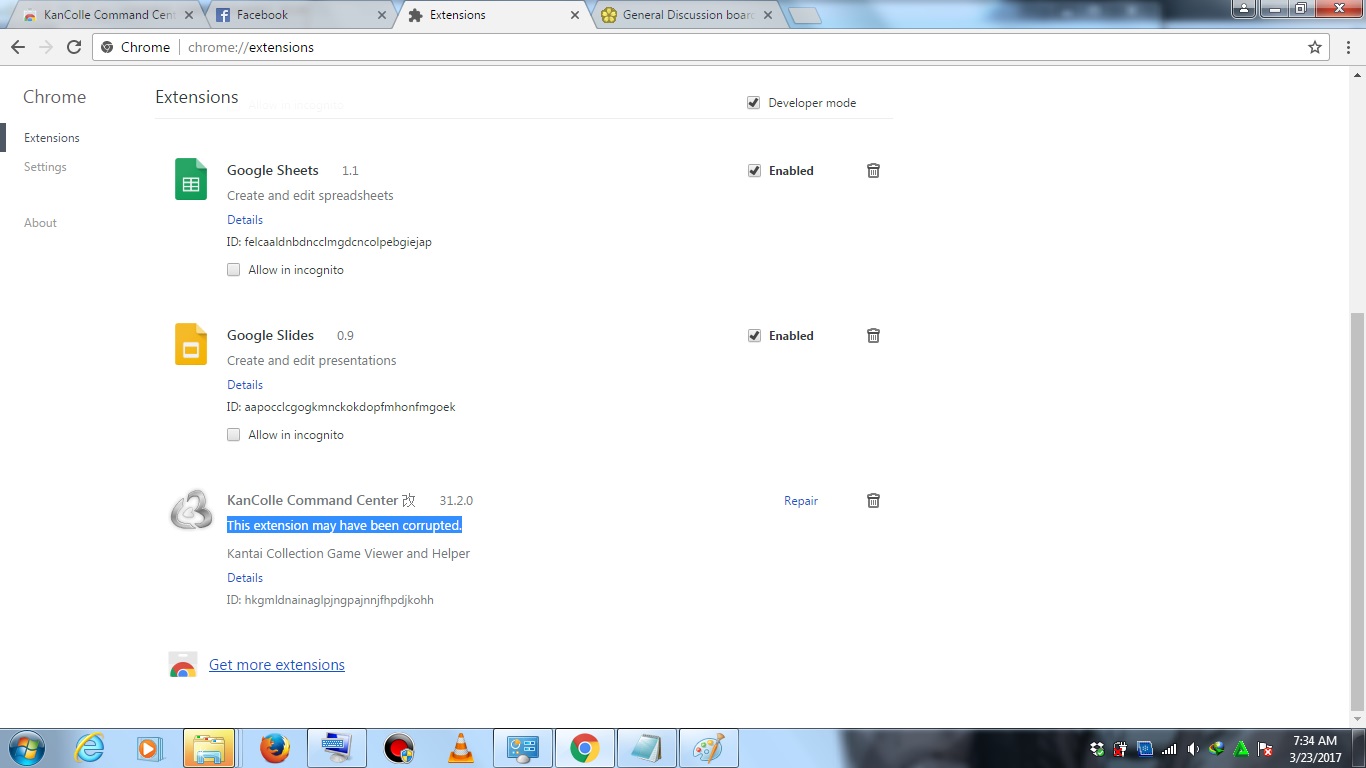Launch Firefox from the taskbar
Image resolution: width=1366 pixels, height=768 pixels.
pos(274,748)
